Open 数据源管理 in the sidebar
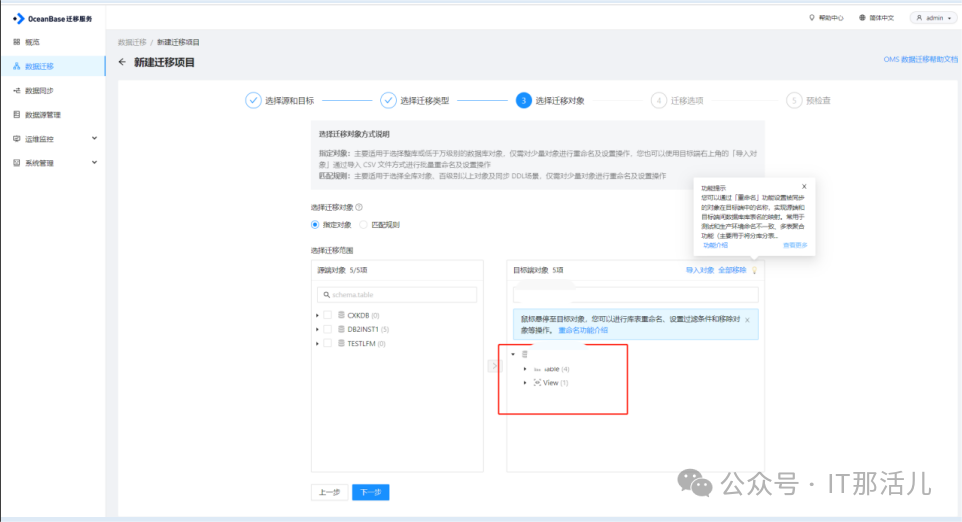This screenshot has height=522, width=962. pyautogui.click(x=42, y=115)
